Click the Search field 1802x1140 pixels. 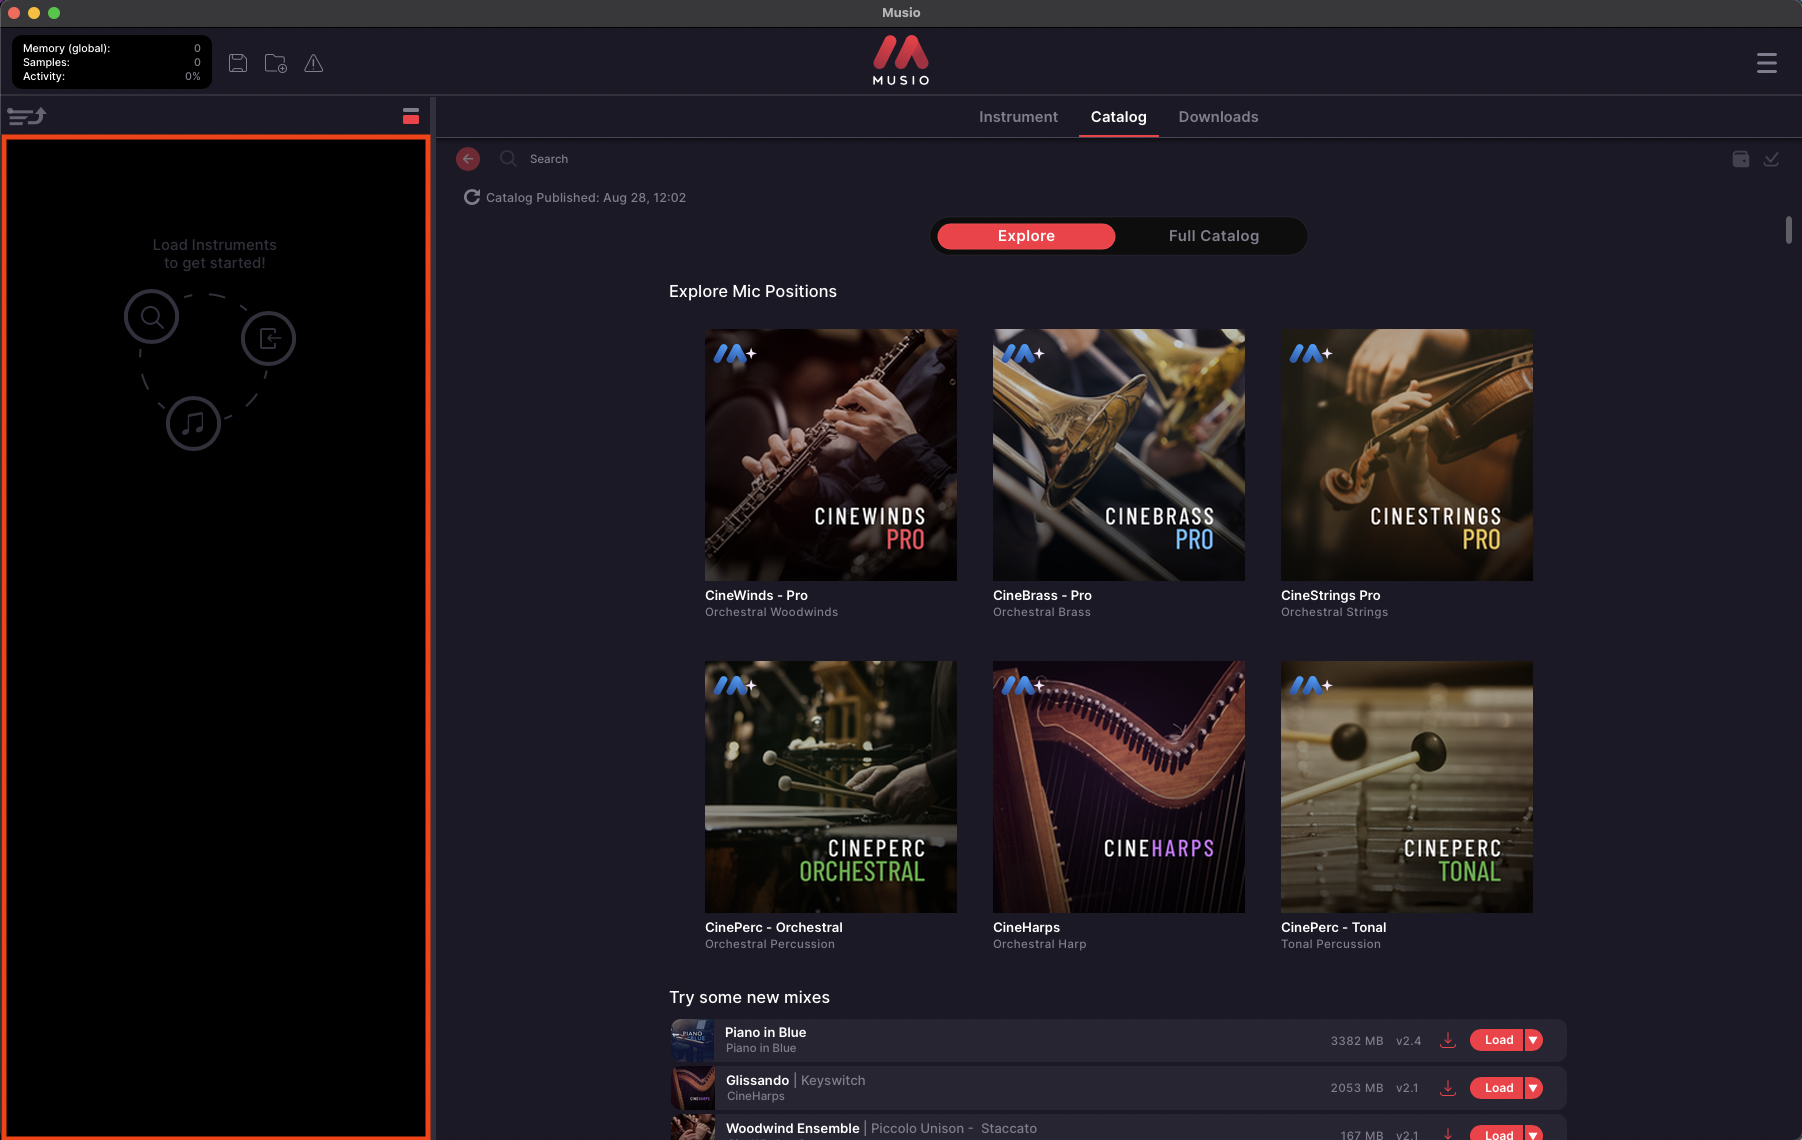[x=549, y=159]
